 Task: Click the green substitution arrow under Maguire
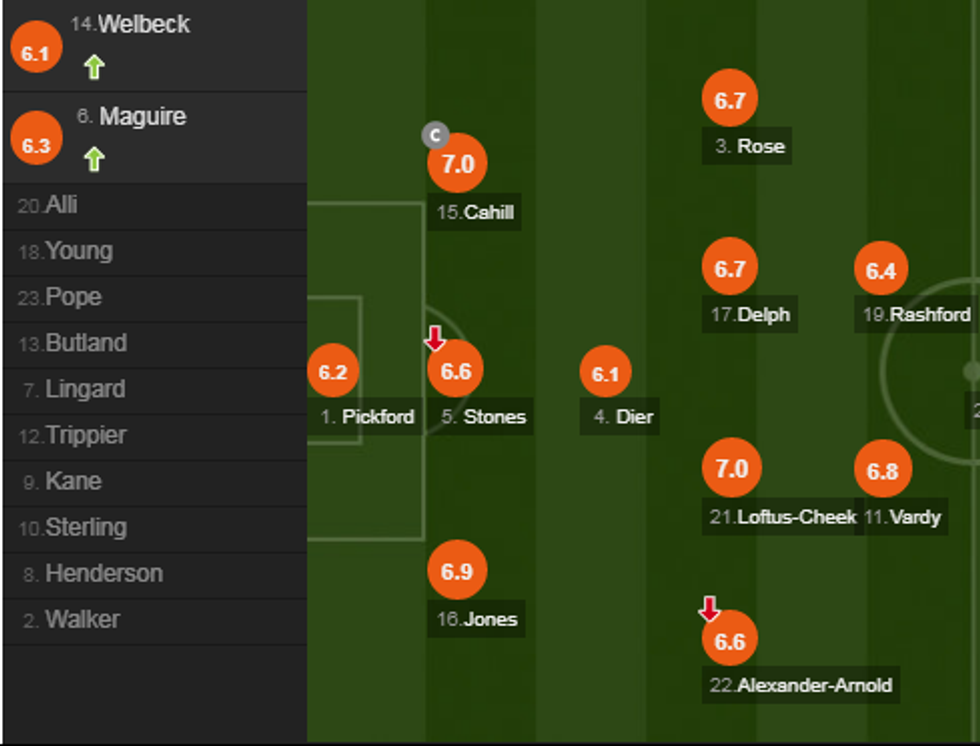click(x=94, y=158)
